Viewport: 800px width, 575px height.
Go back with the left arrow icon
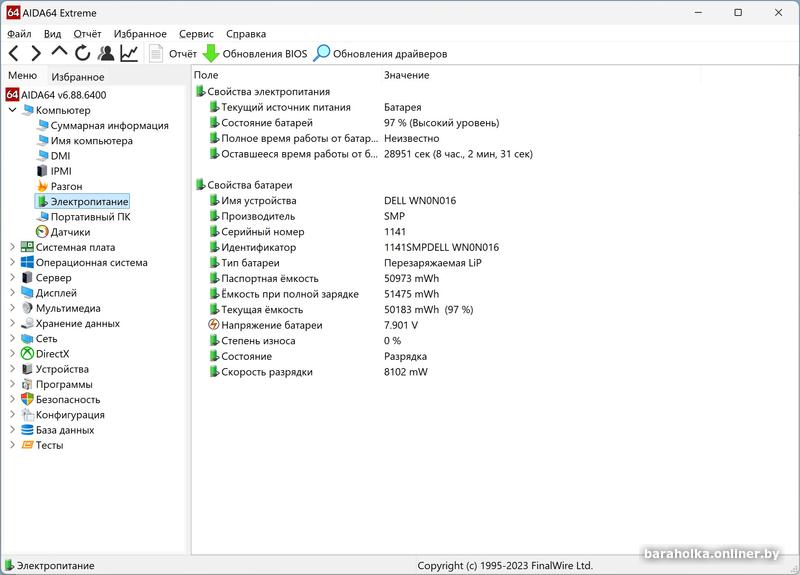click(x=14, y=53)
